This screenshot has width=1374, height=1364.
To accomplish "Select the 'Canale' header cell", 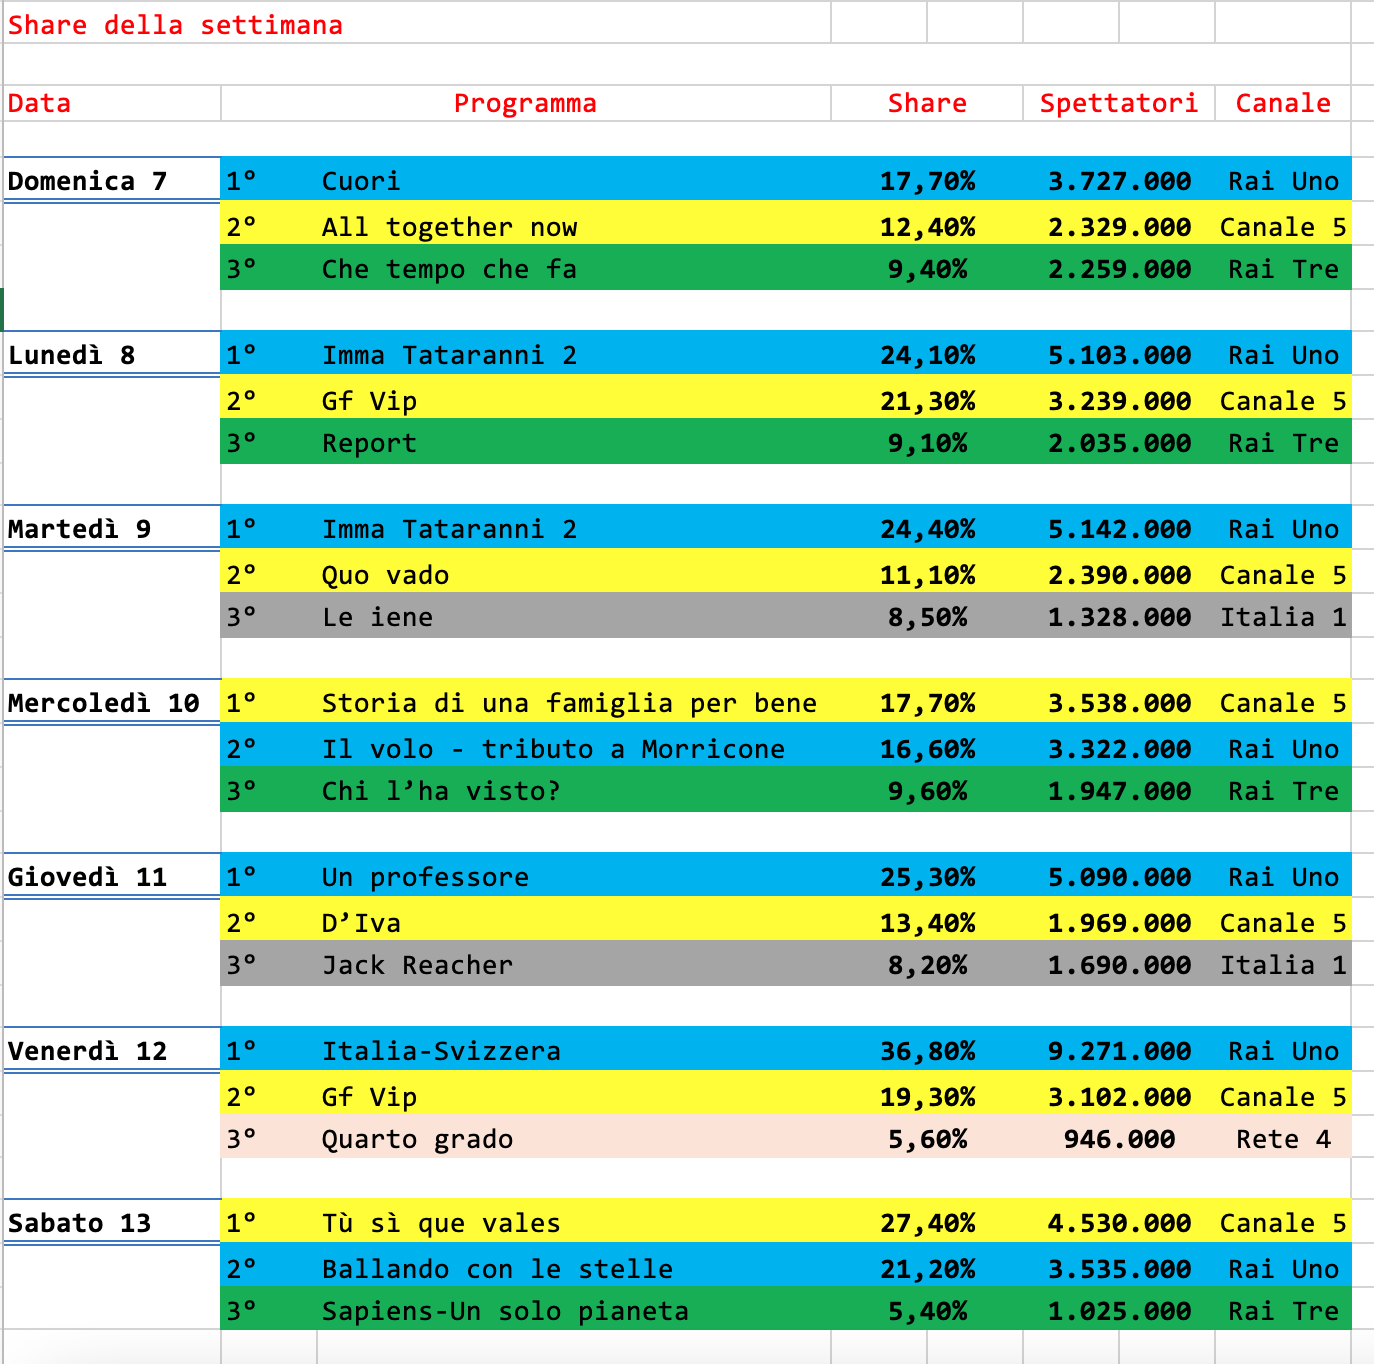I will click(x=1283, y=103).
